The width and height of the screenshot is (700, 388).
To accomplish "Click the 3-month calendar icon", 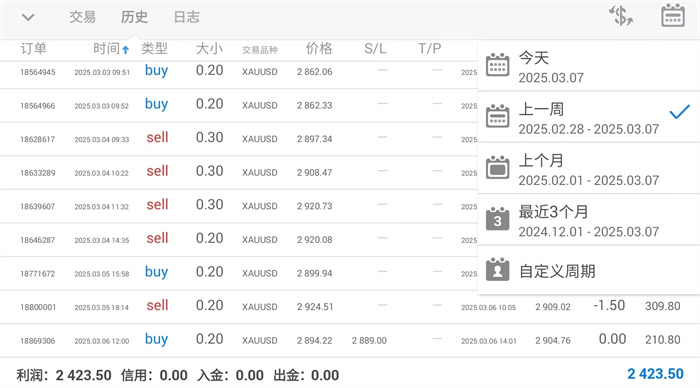I will [x=497, y=219].
